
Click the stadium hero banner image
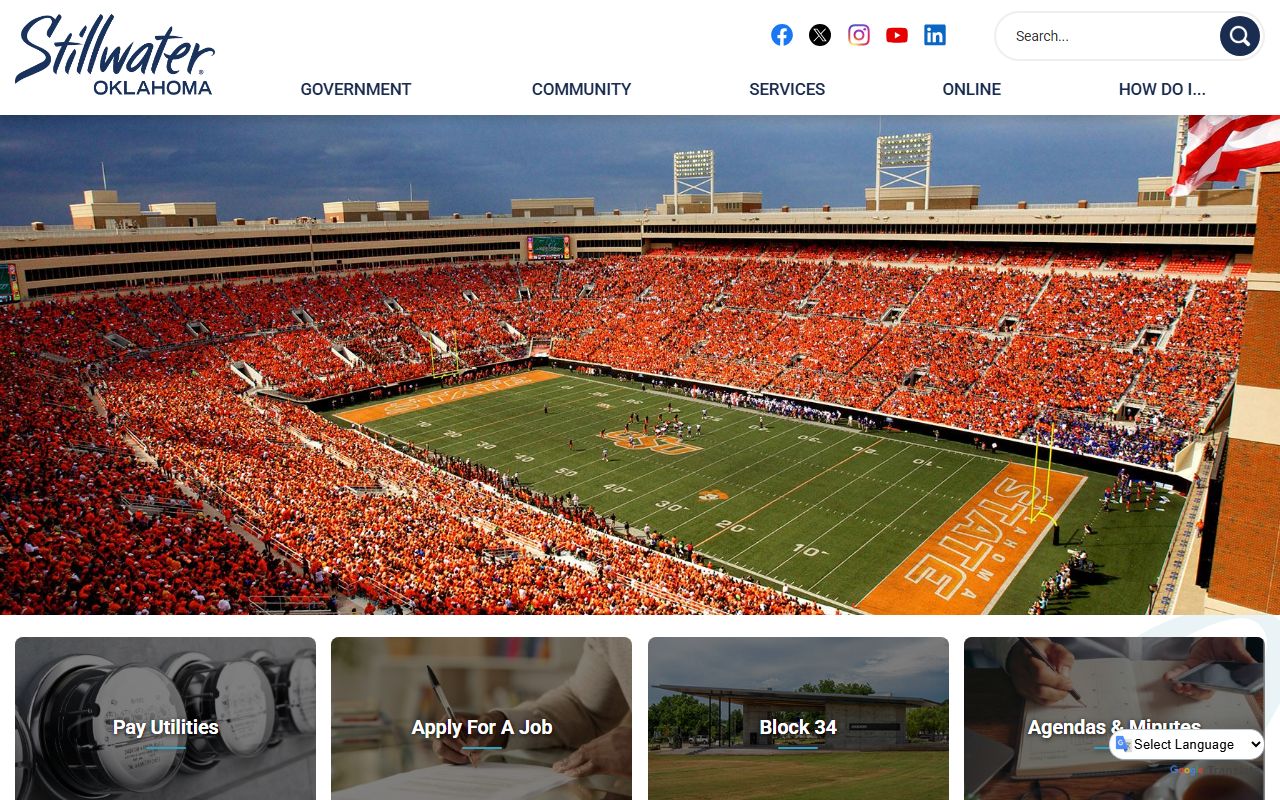640,365
